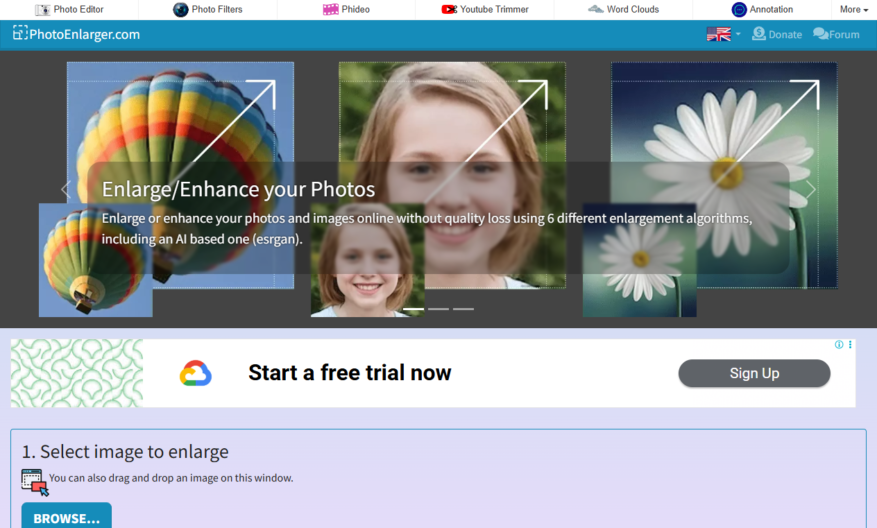Image resolution: width=877 pixels, height=528 pixels.
Task: Click the PhotoEnlarger.com site title
Action: [x=84, y=35]
